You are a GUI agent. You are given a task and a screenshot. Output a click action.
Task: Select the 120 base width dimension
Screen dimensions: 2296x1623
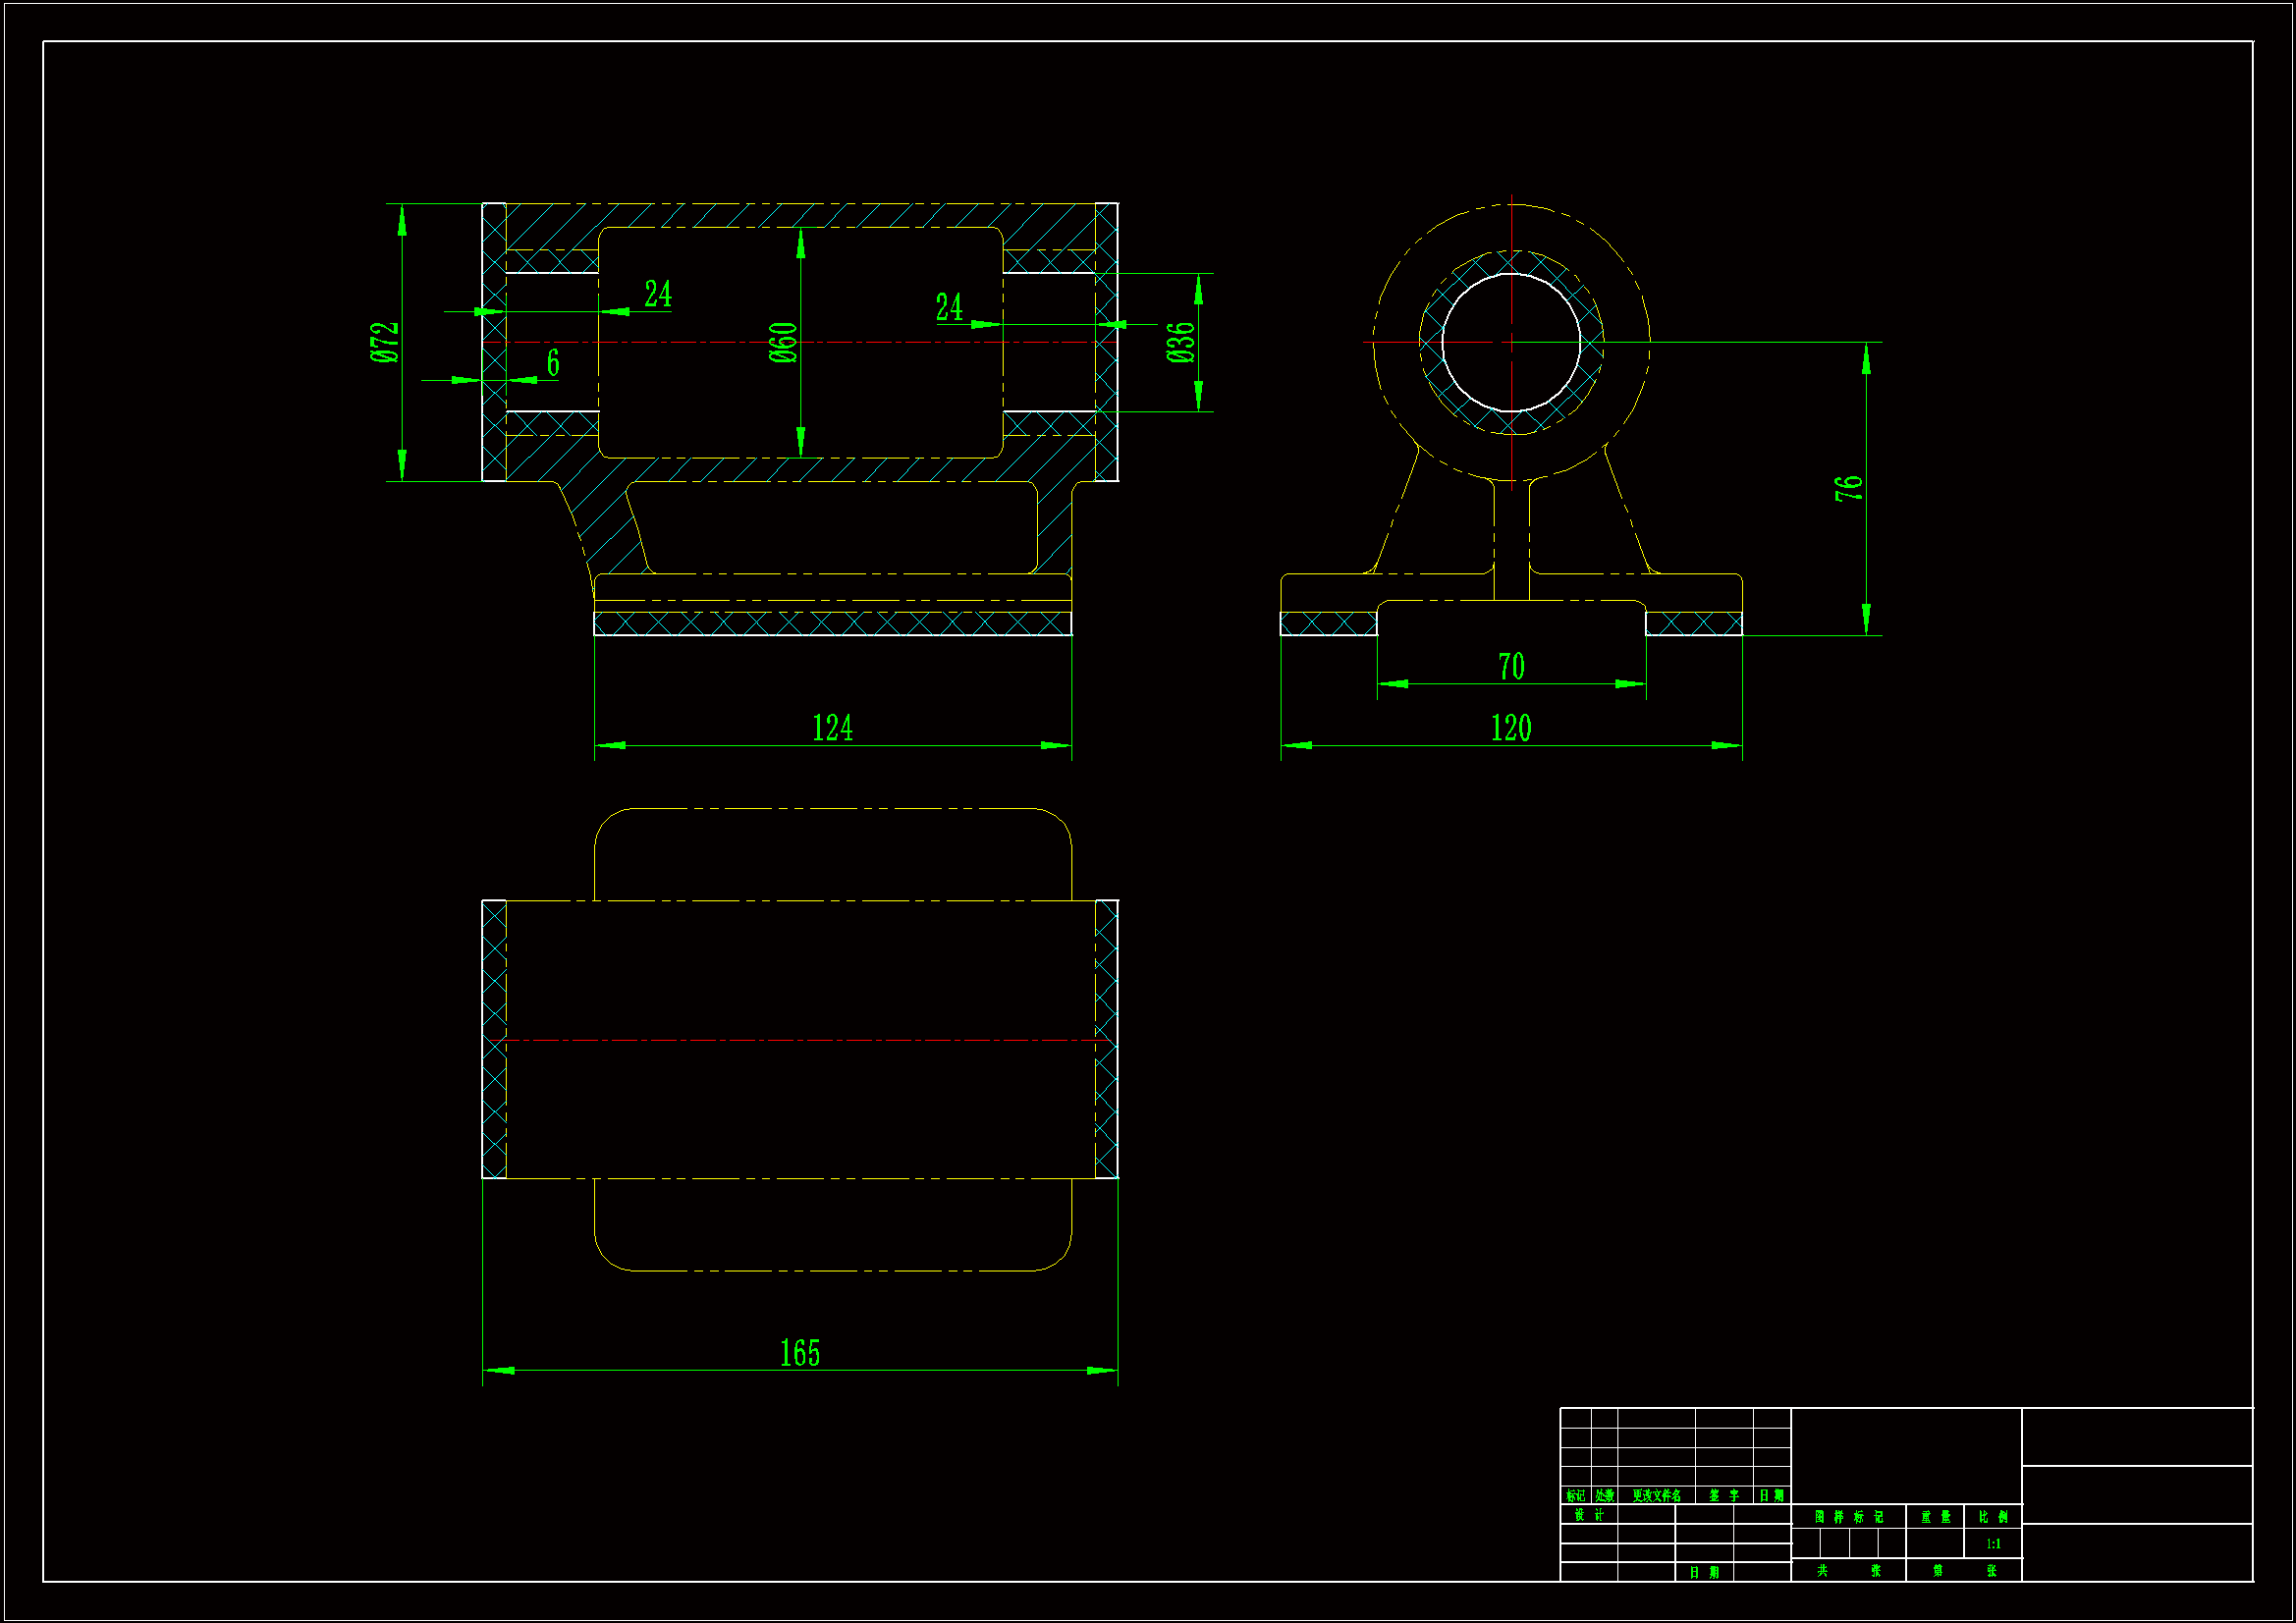click(x=1511, y=727)
